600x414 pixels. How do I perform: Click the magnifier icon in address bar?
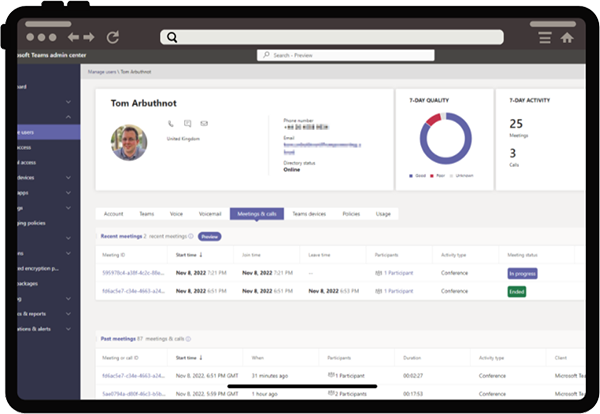[172, 37]
